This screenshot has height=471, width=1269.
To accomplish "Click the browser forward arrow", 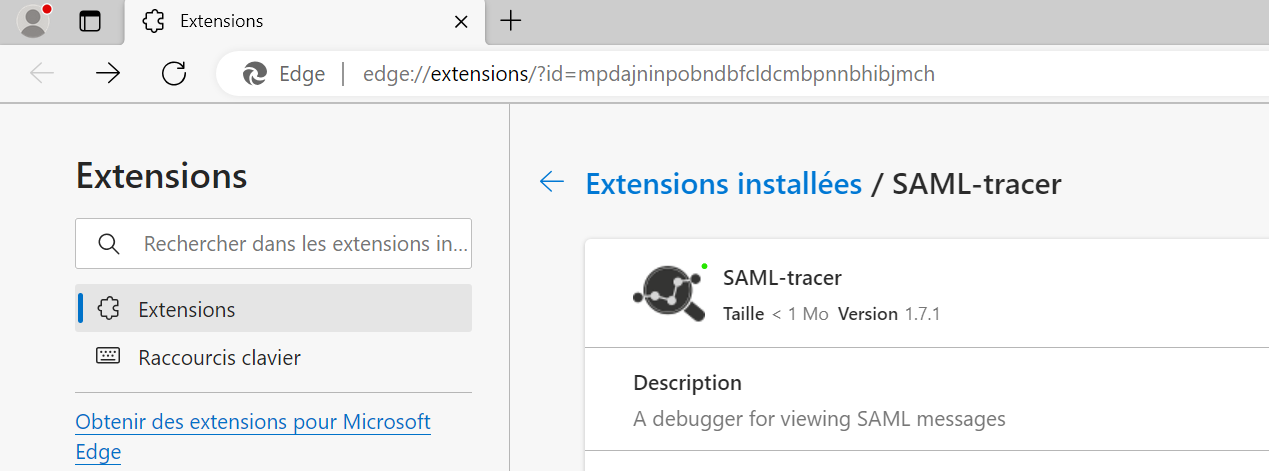I will (x=108, y=73).
